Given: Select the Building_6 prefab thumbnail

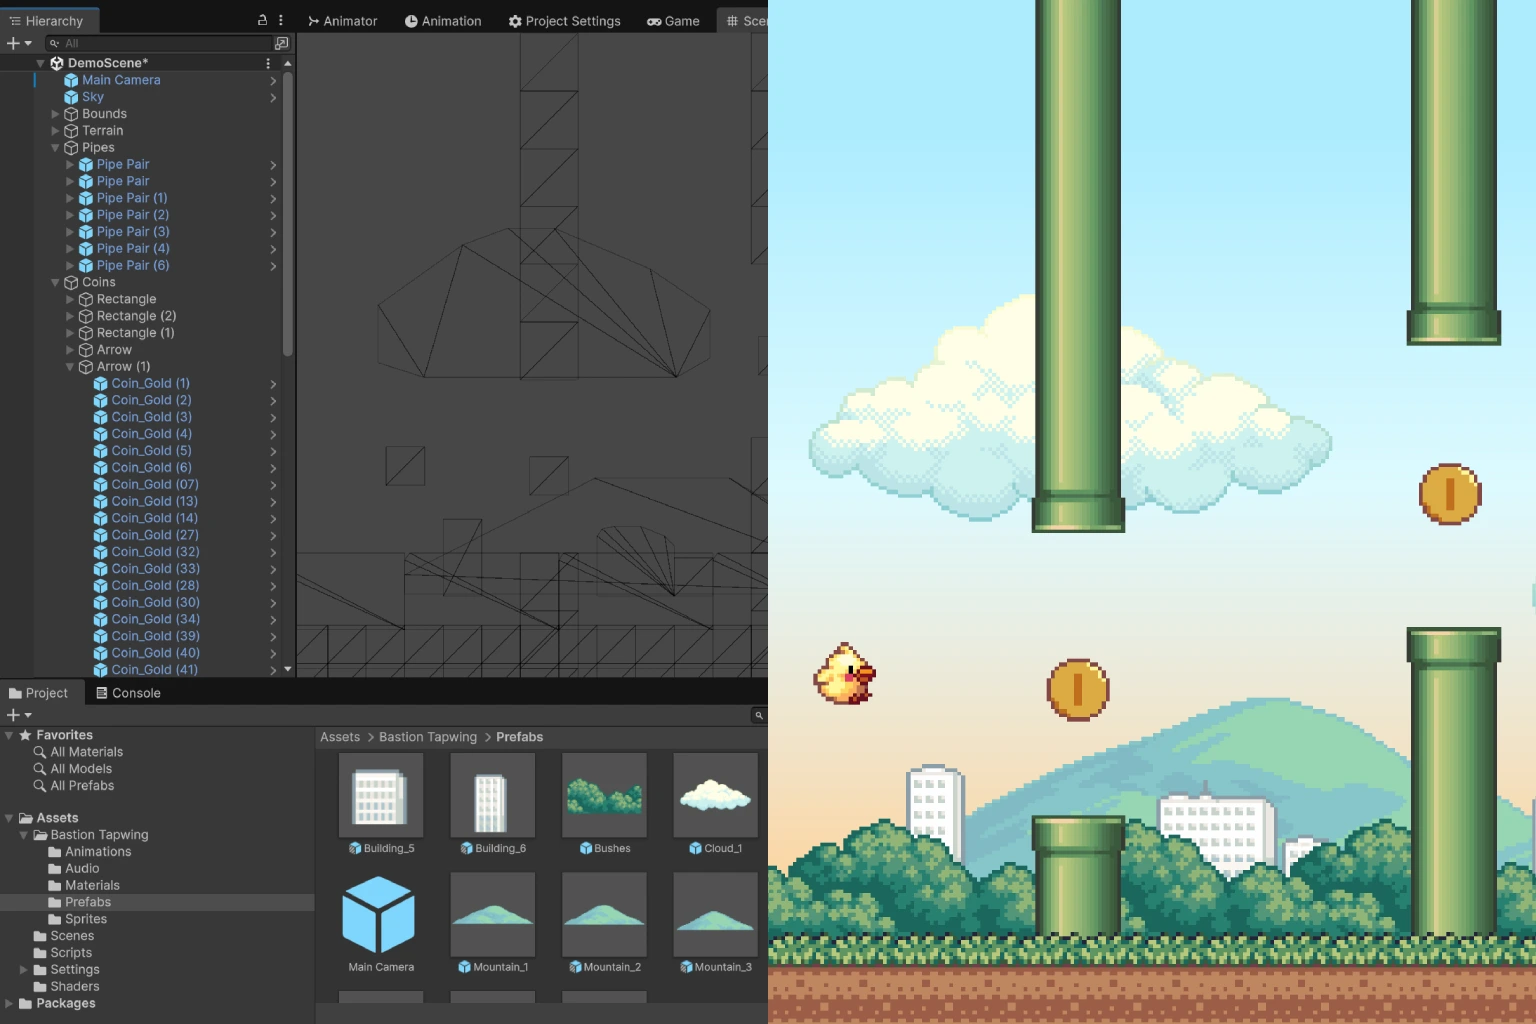Looking at the screenshot, I should tap(493, 795).
